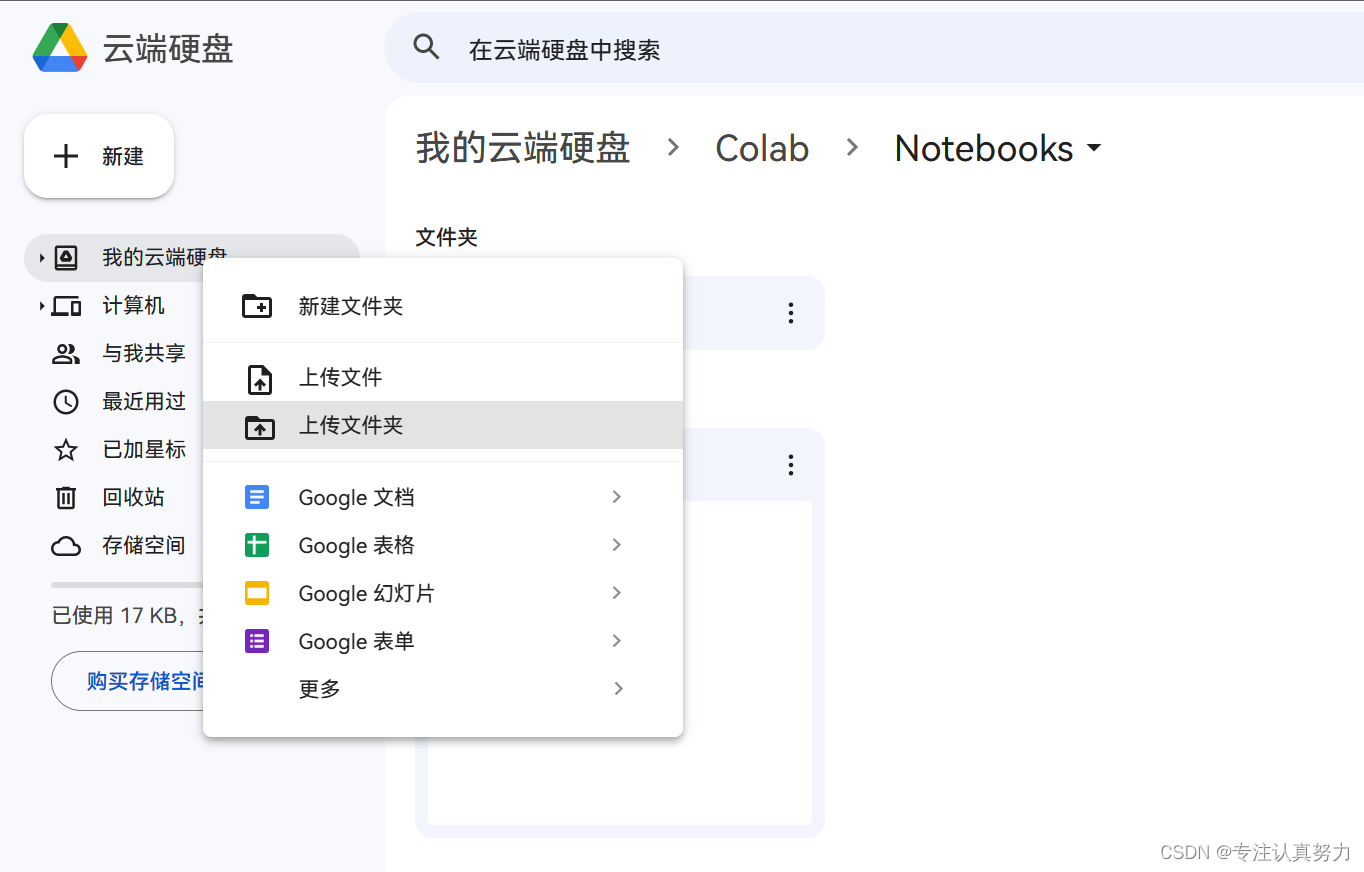This screenshot has height=872, width=1364.
Task: Click the 我的云端硬盘 drive icon in sidebar
Action: [66, 257]
